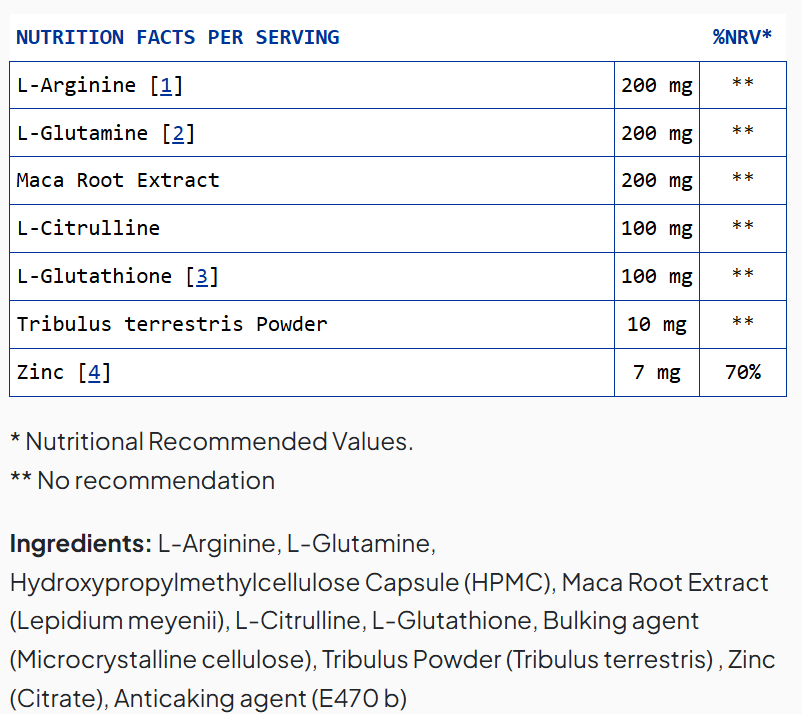
Task: Open footnote link 1 beside L-Arginine
Action: pos(166,86)
